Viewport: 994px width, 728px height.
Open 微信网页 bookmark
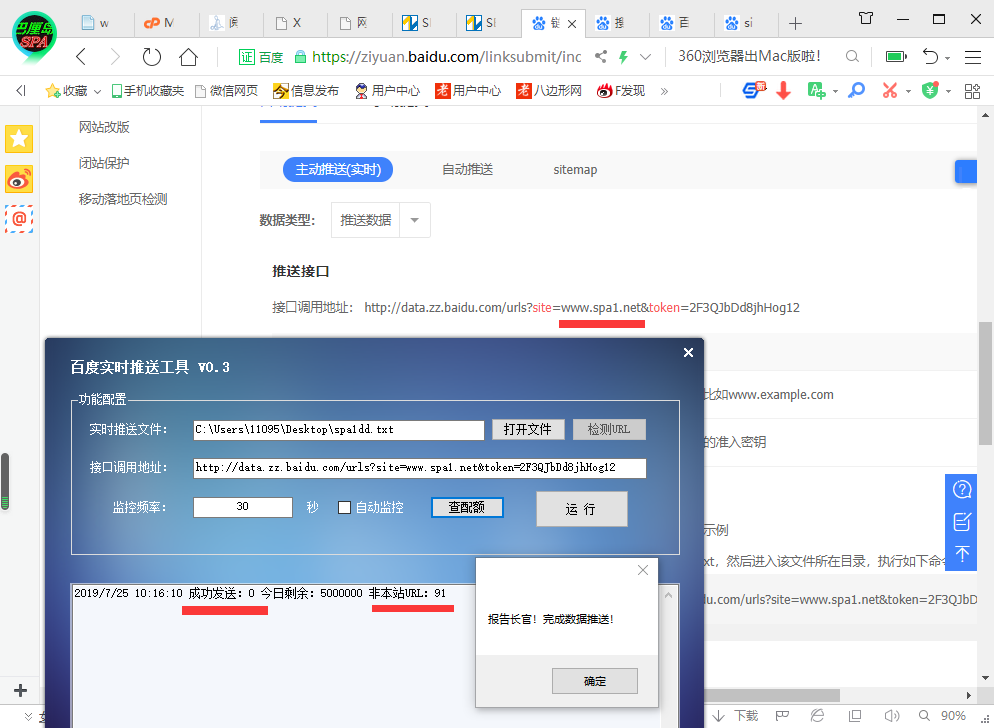tap(226, 91)
